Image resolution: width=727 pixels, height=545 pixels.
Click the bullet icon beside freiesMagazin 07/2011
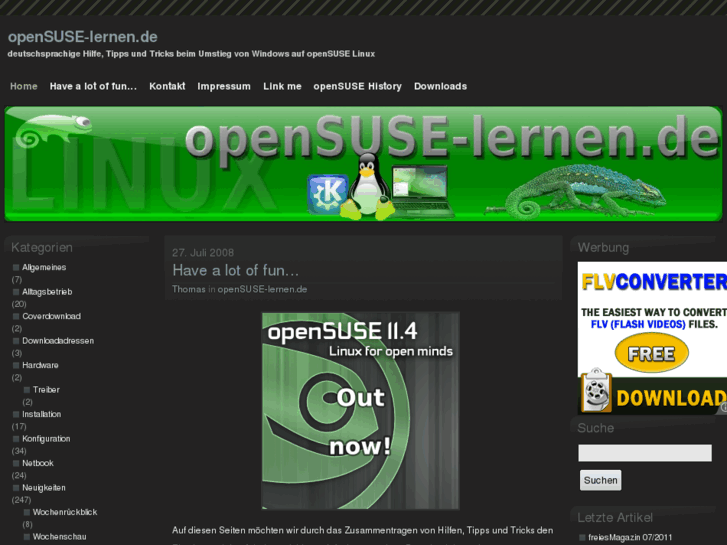582,538
